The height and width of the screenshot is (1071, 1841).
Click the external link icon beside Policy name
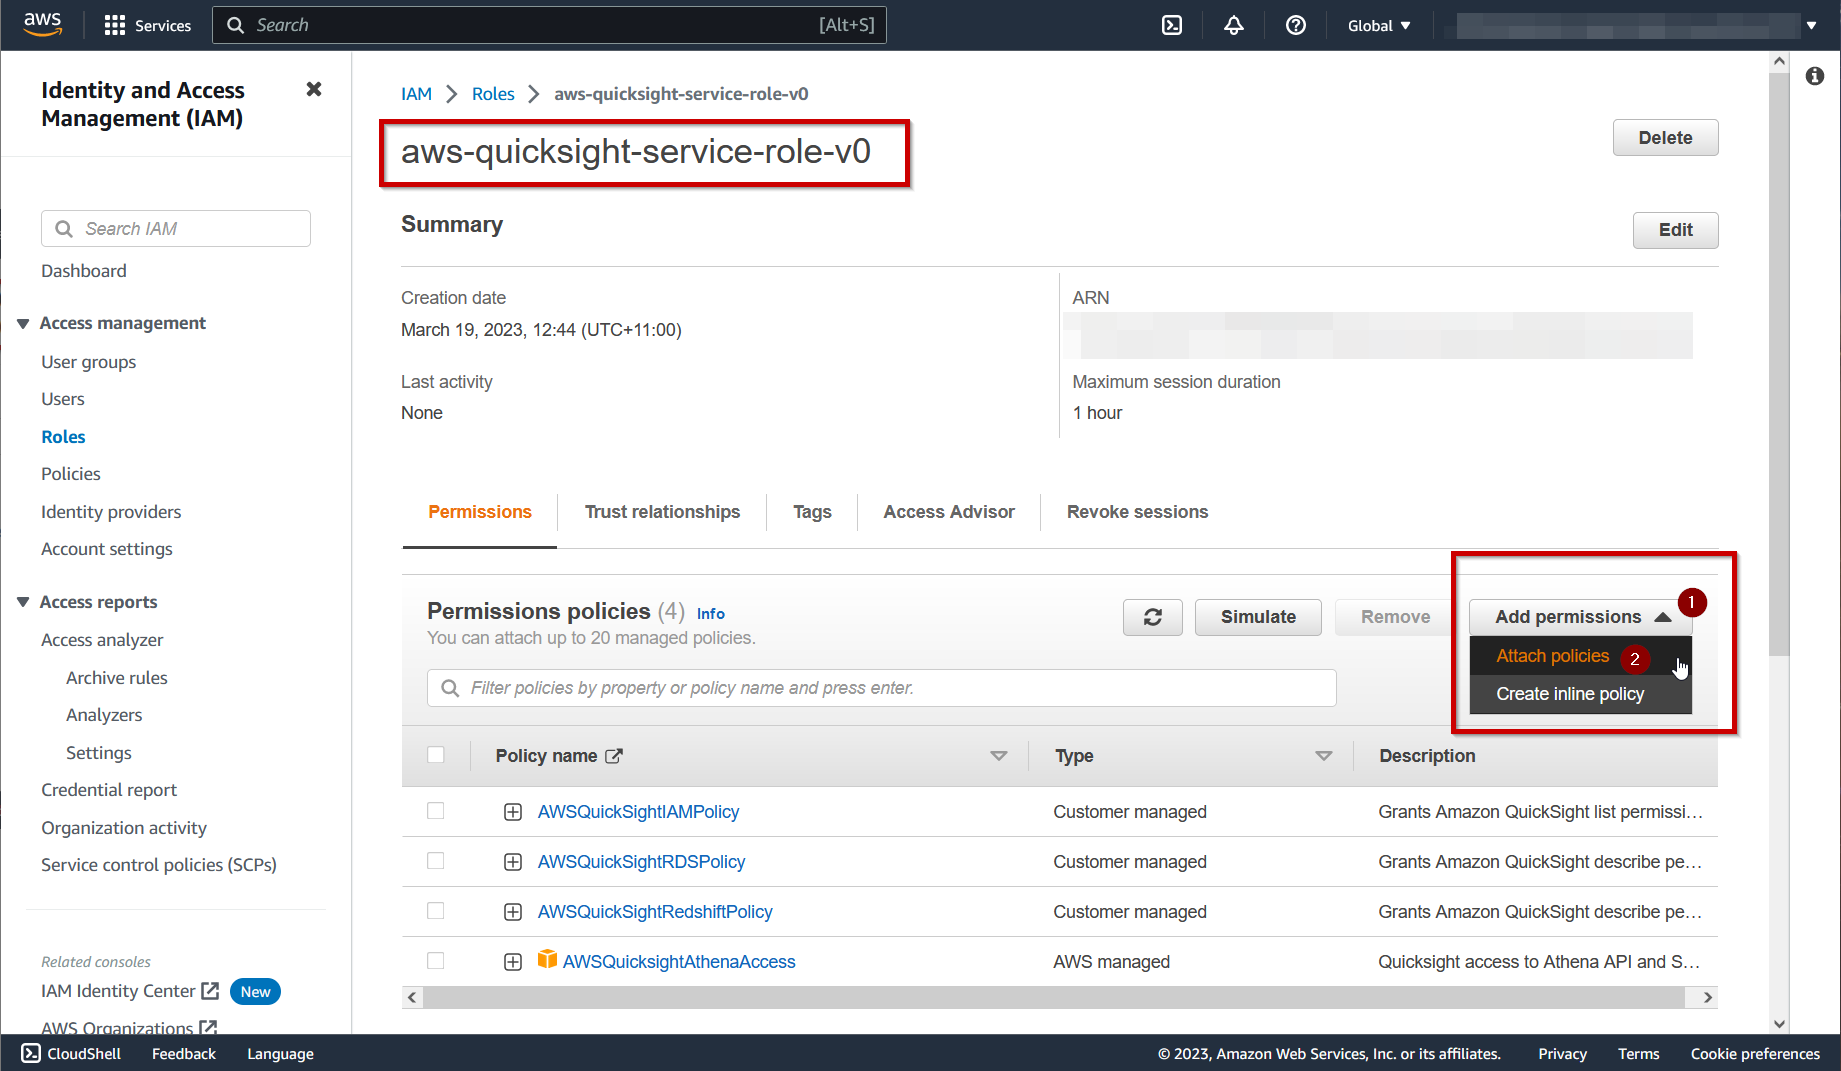pos(614,756)
